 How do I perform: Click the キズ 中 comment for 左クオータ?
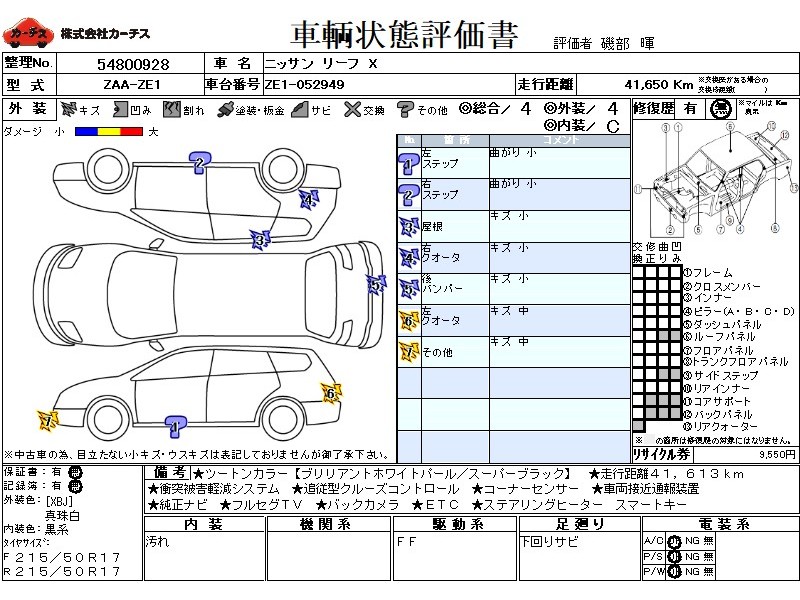point(509,310)
